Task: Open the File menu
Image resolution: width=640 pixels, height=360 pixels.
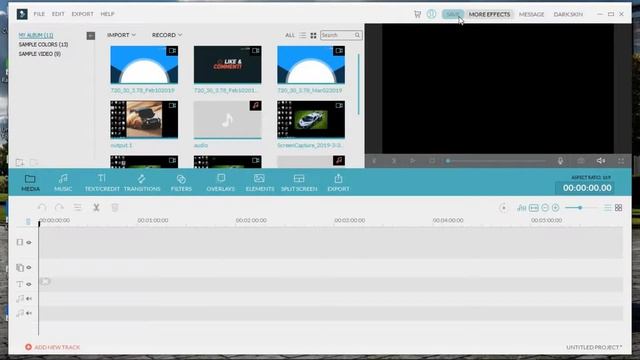Action: click(39, 14)
